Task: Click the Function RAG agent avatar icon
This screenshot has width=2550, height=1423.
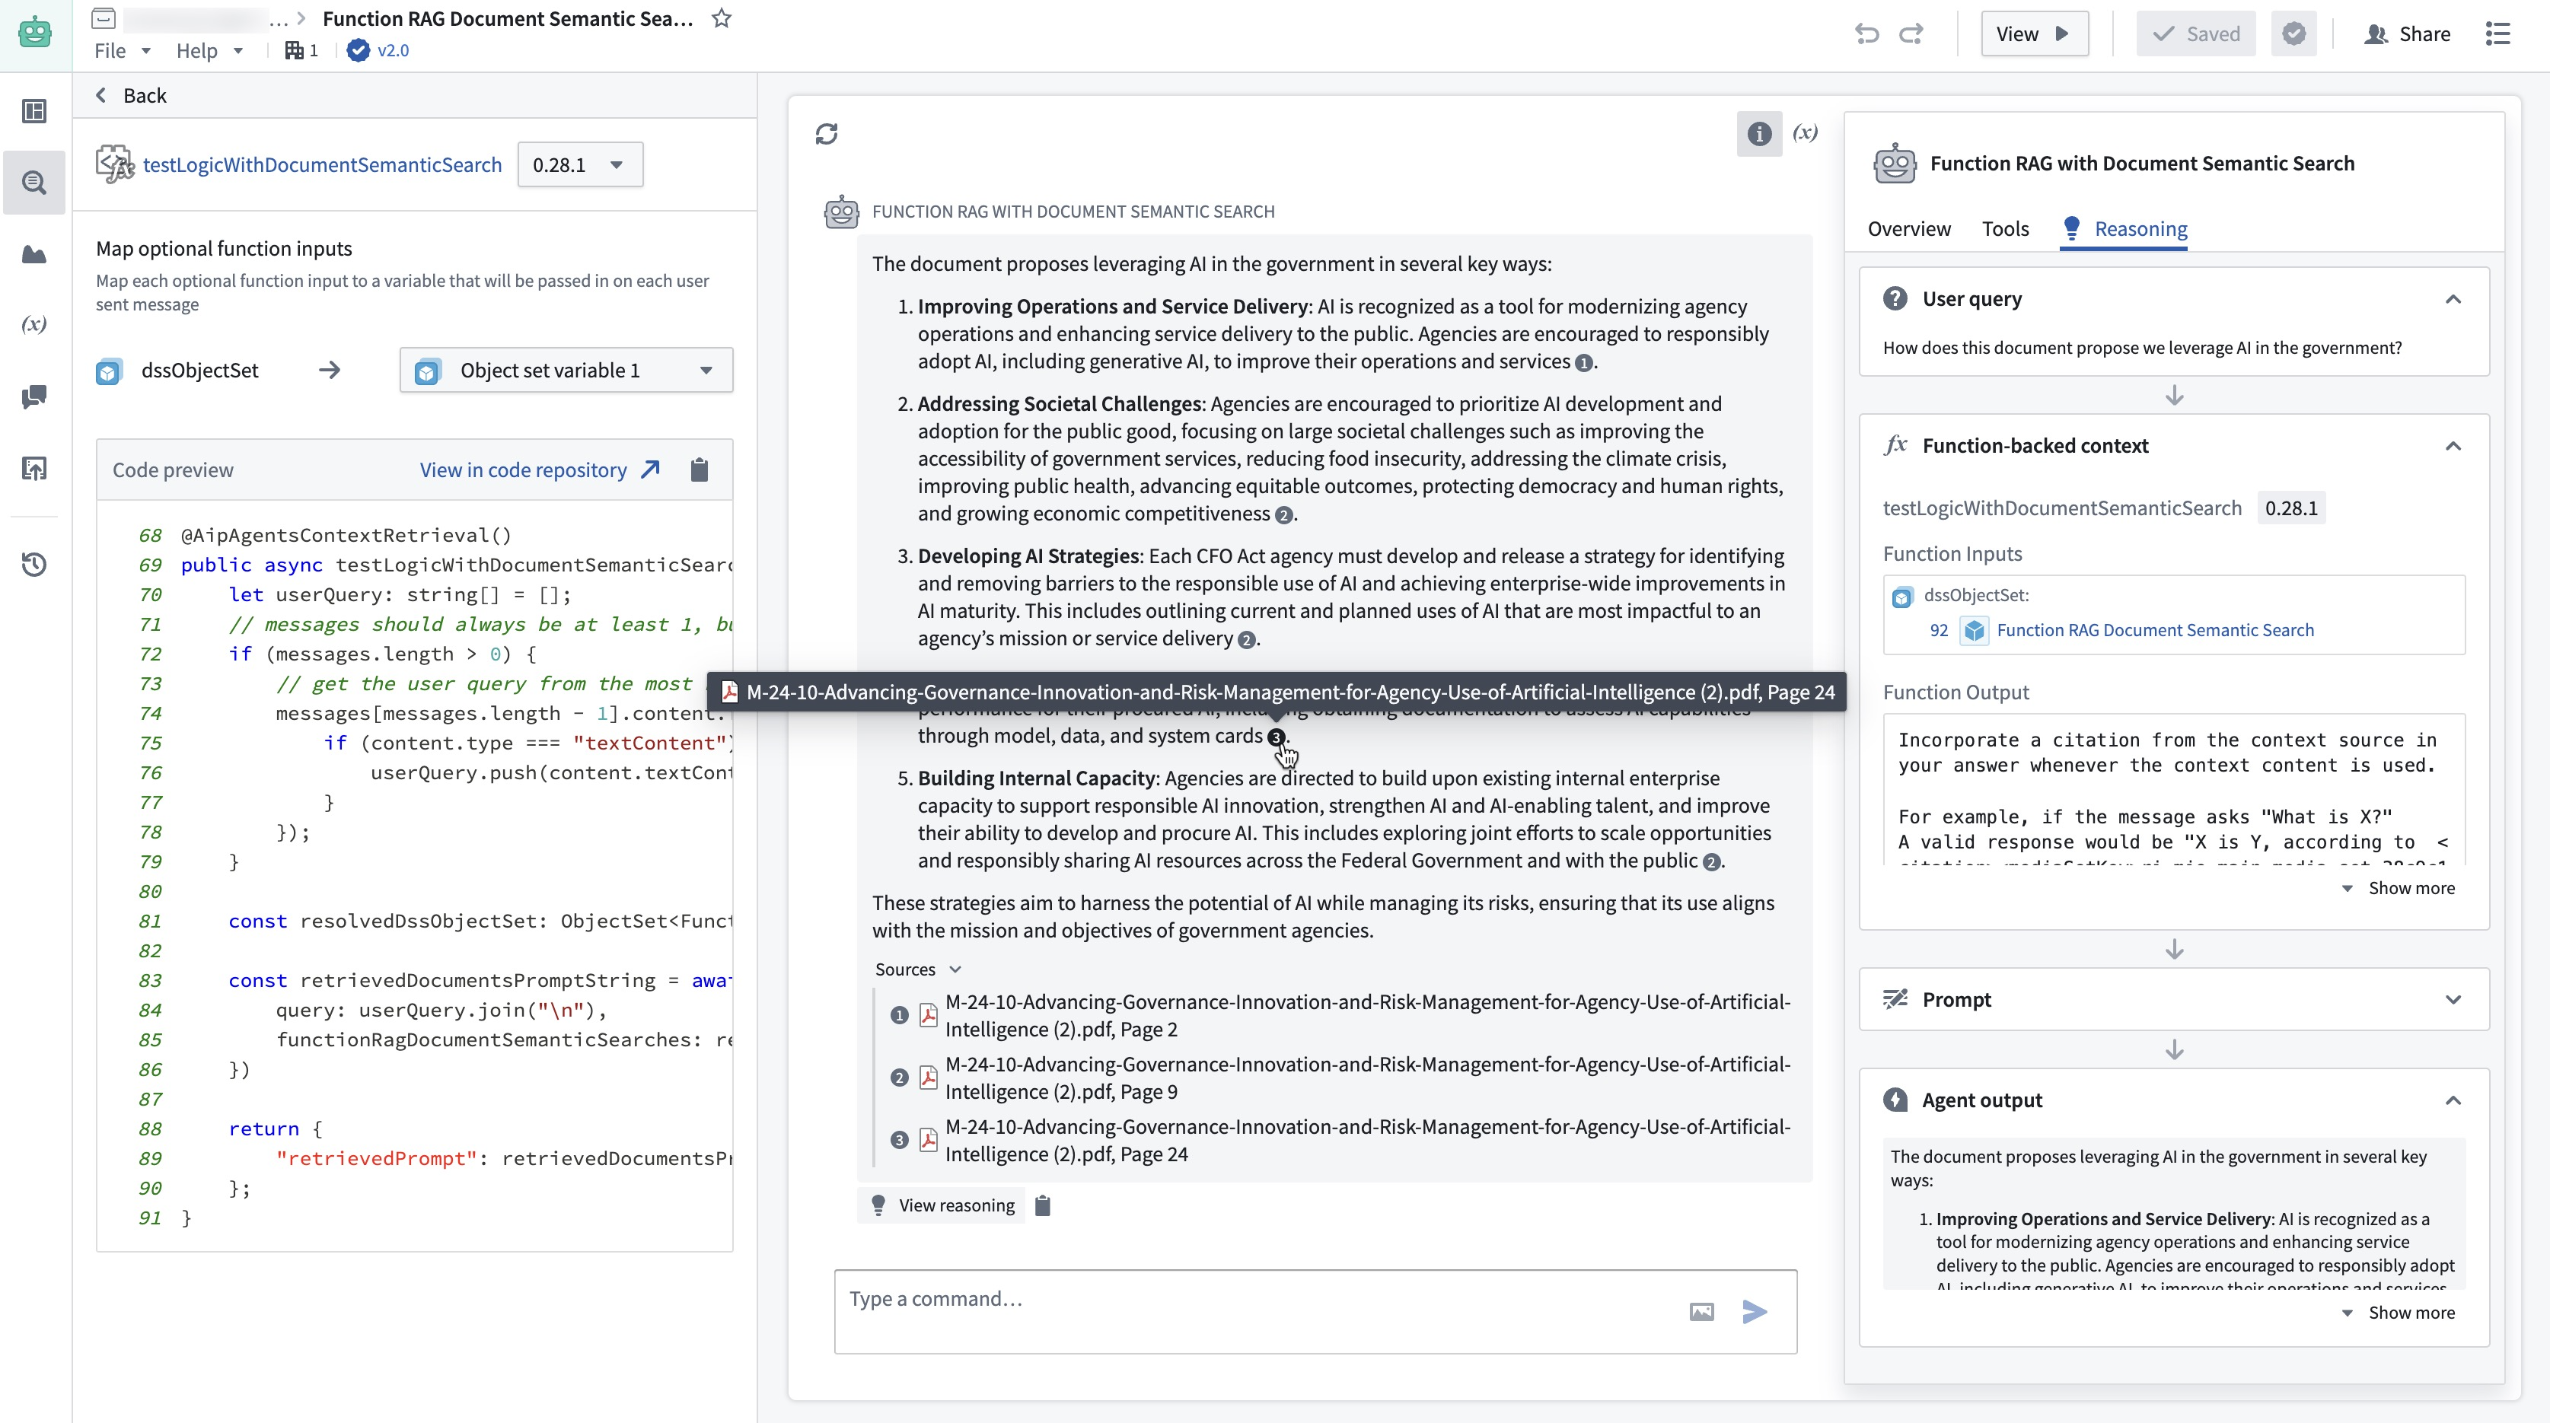Action: (x=841, y=210)
